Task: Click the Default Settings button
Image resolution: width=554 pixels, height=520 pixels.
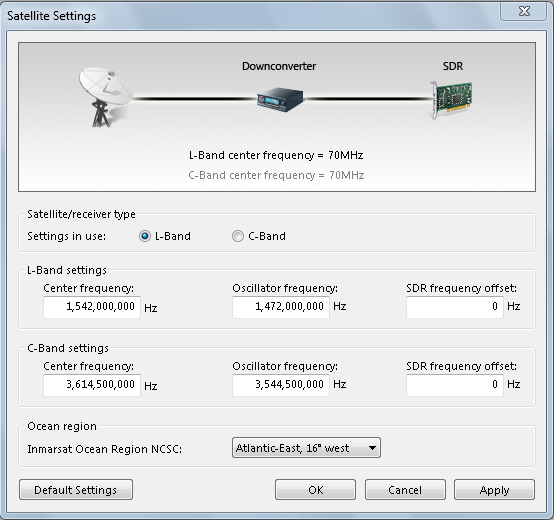Action: coord(76,490)
